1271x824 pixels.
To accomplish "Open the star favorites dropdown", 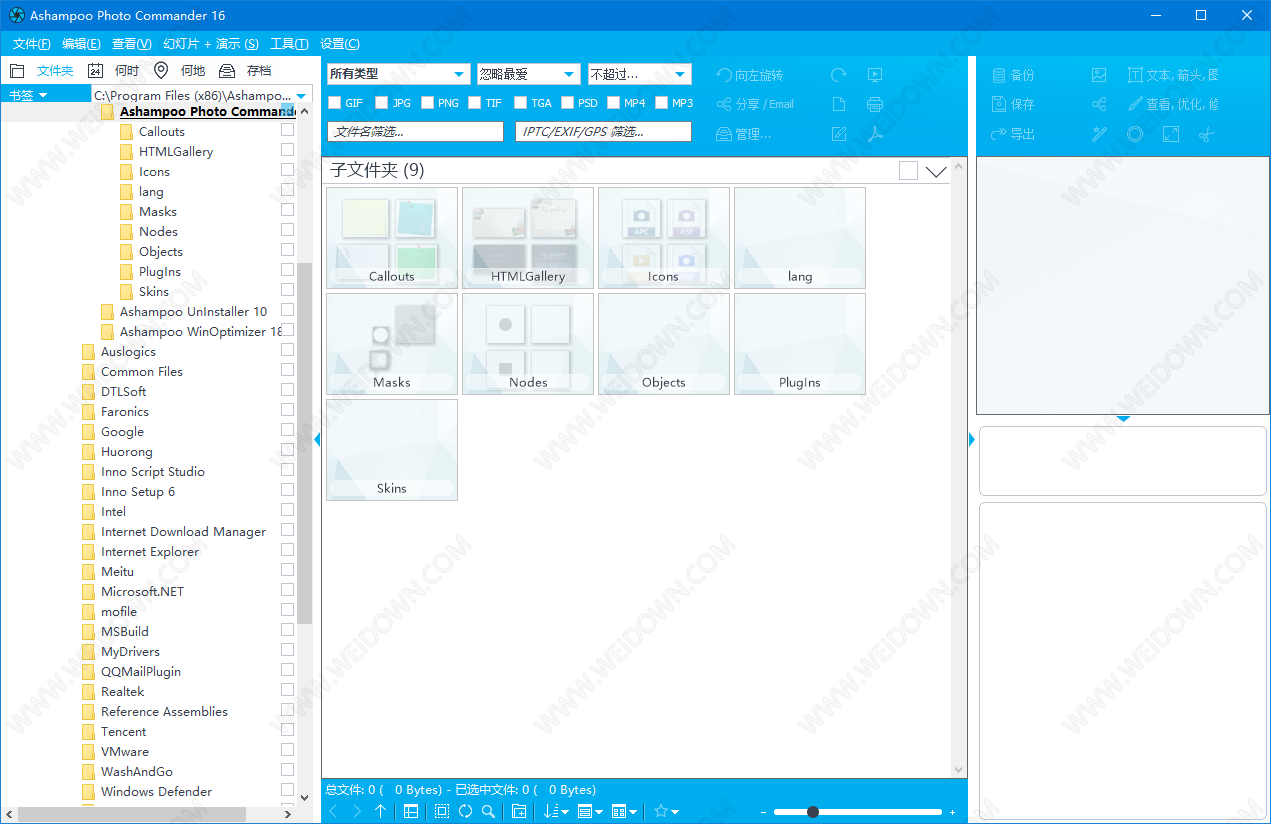I will (666, 811).
